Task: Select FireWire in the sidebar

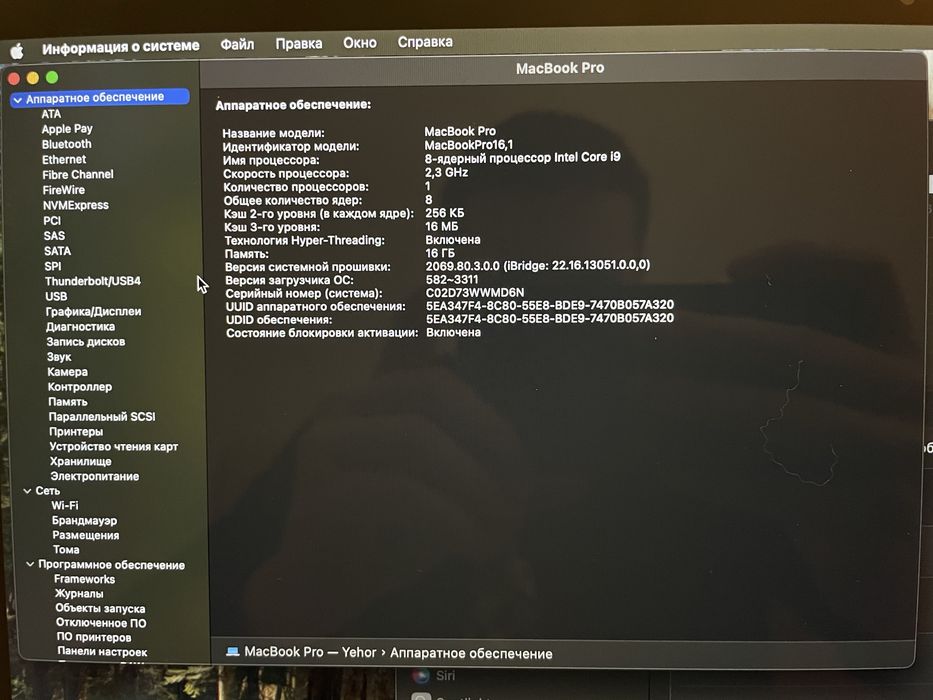Action: click(x=64, y=190)
